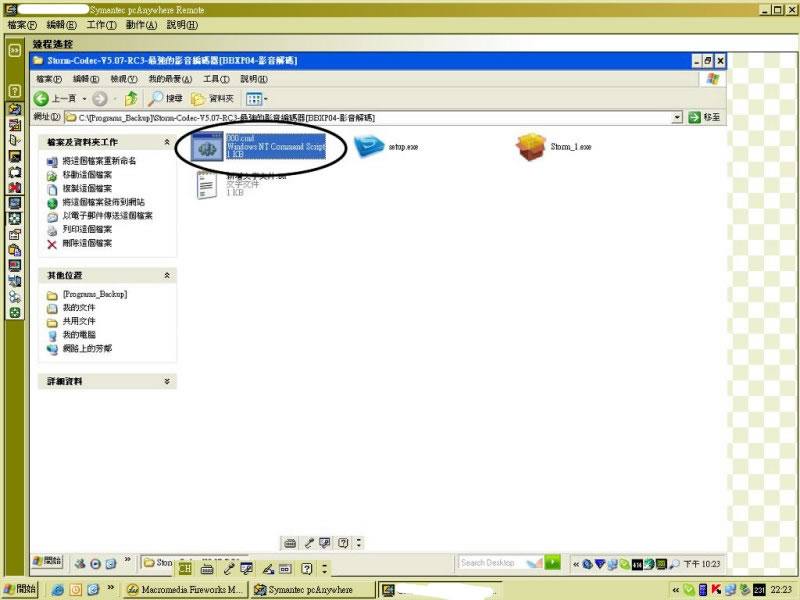Click the green icon at the bottom of the pcAnywhere left toolbar
The height and width of the screenshot is (600, 800).
point(15,313)
